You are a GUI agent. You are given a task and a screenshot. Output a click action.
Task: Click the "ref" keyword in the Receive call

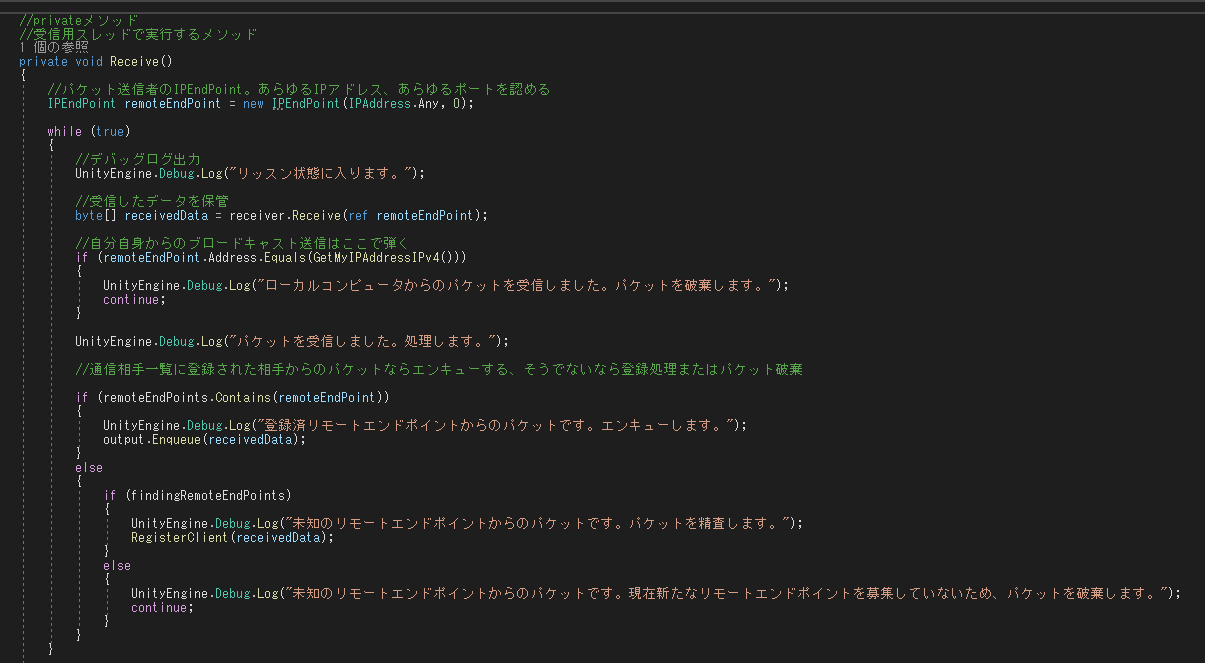(358, 215)
